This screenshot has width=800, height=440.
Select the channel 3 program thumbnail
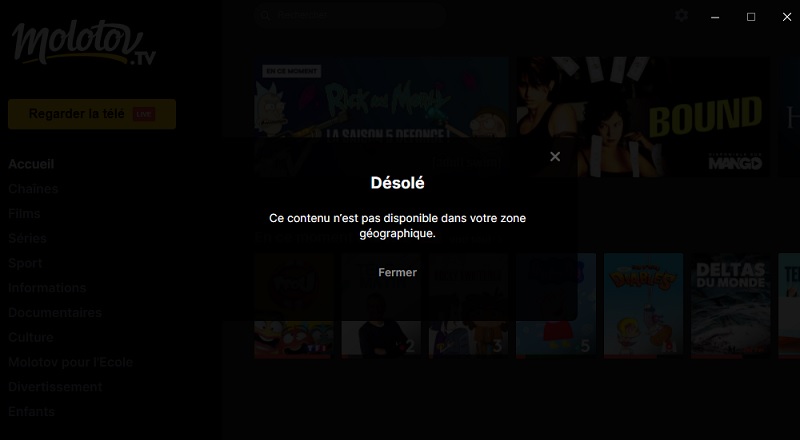point(468,305)
